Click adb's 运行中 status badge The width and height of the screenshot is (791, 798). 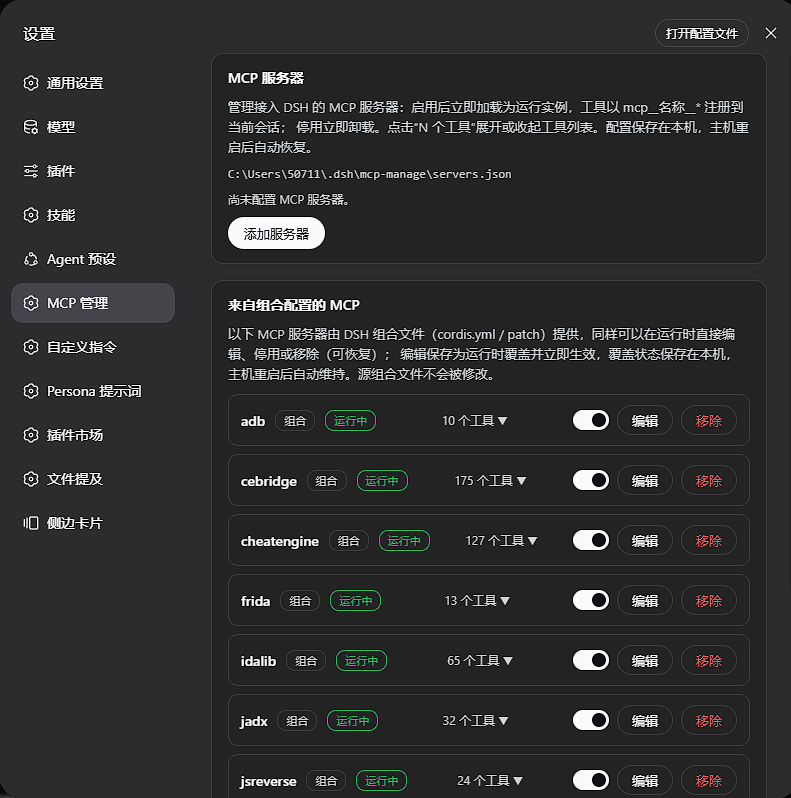350,421
